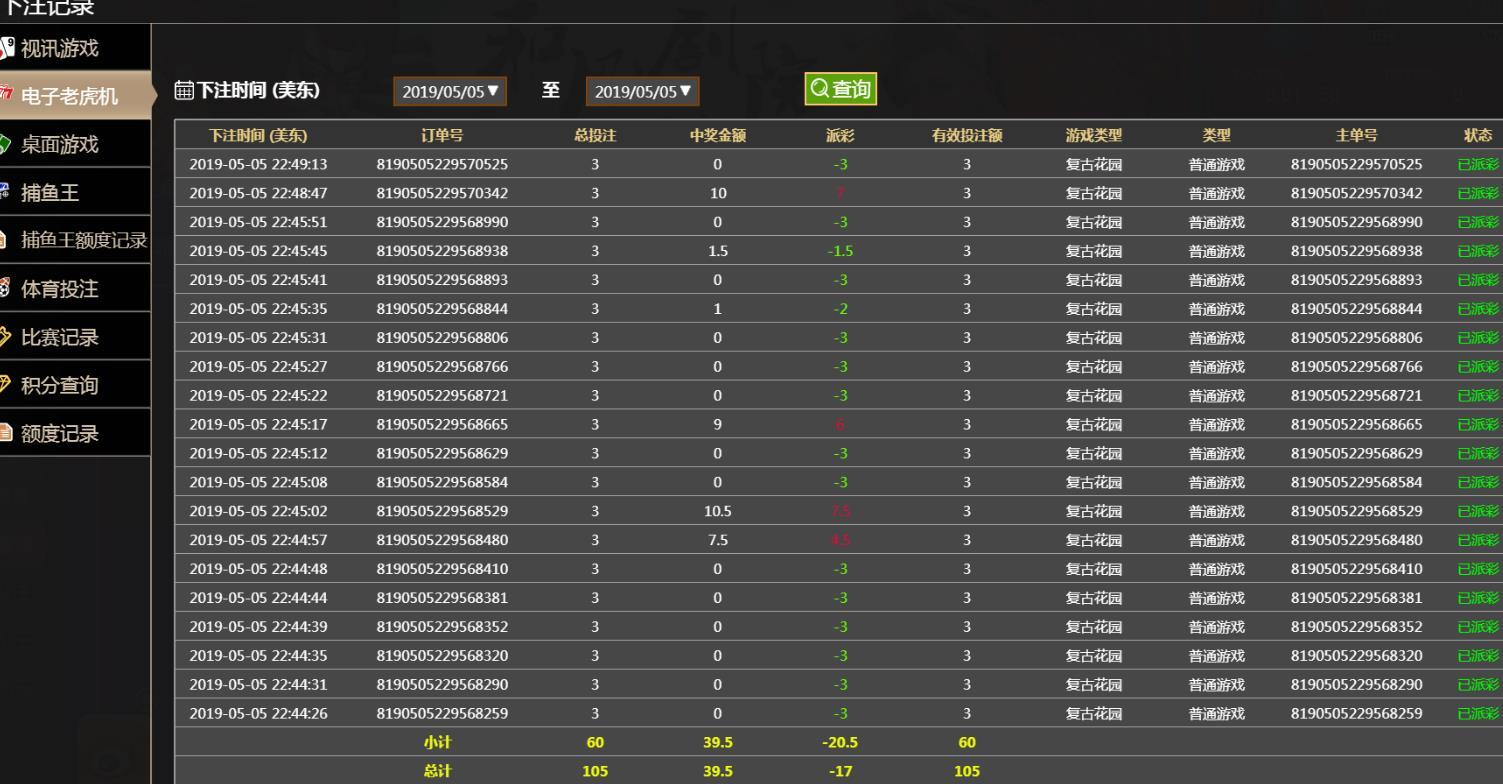Open the 比赛记录 tab
1503x784 pixels.
coord(75,337)
